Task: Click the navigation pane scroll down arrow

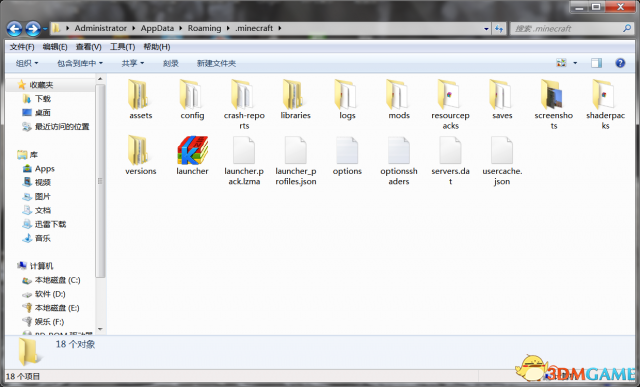Action: coord(100,329)
